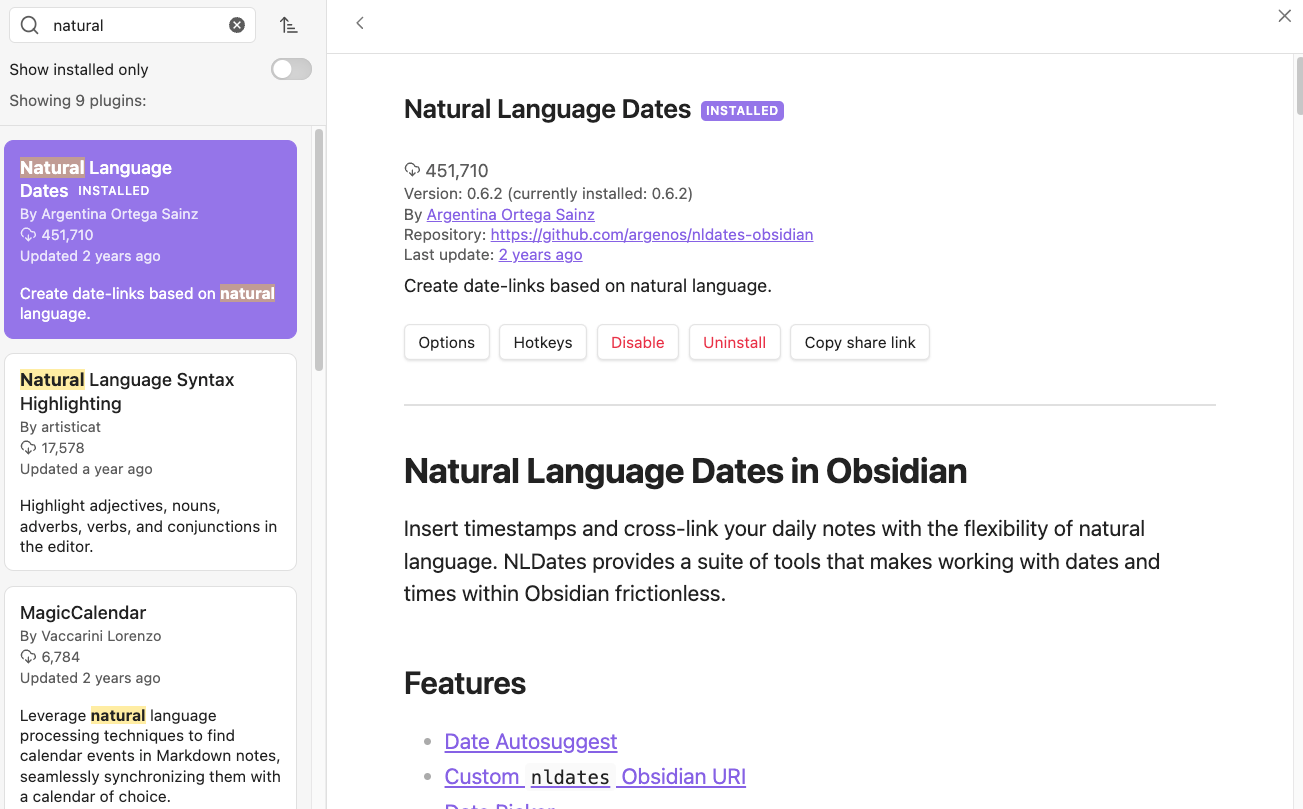Clear the search text via the X icon
The image size is (1303, 809).
pos(237,24)
